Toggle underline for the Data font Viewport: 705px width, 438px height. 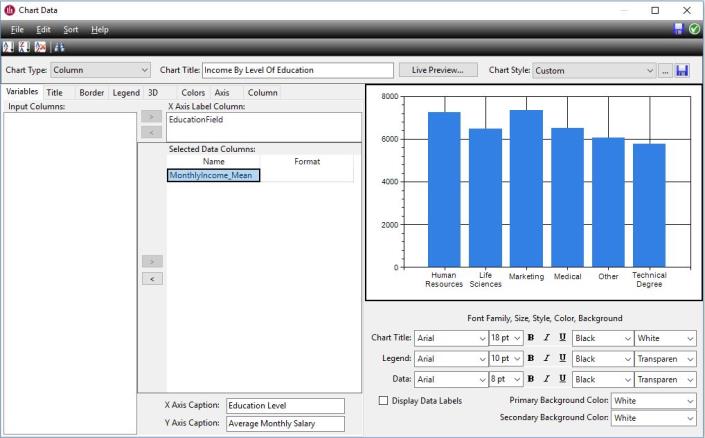point(561,380)
